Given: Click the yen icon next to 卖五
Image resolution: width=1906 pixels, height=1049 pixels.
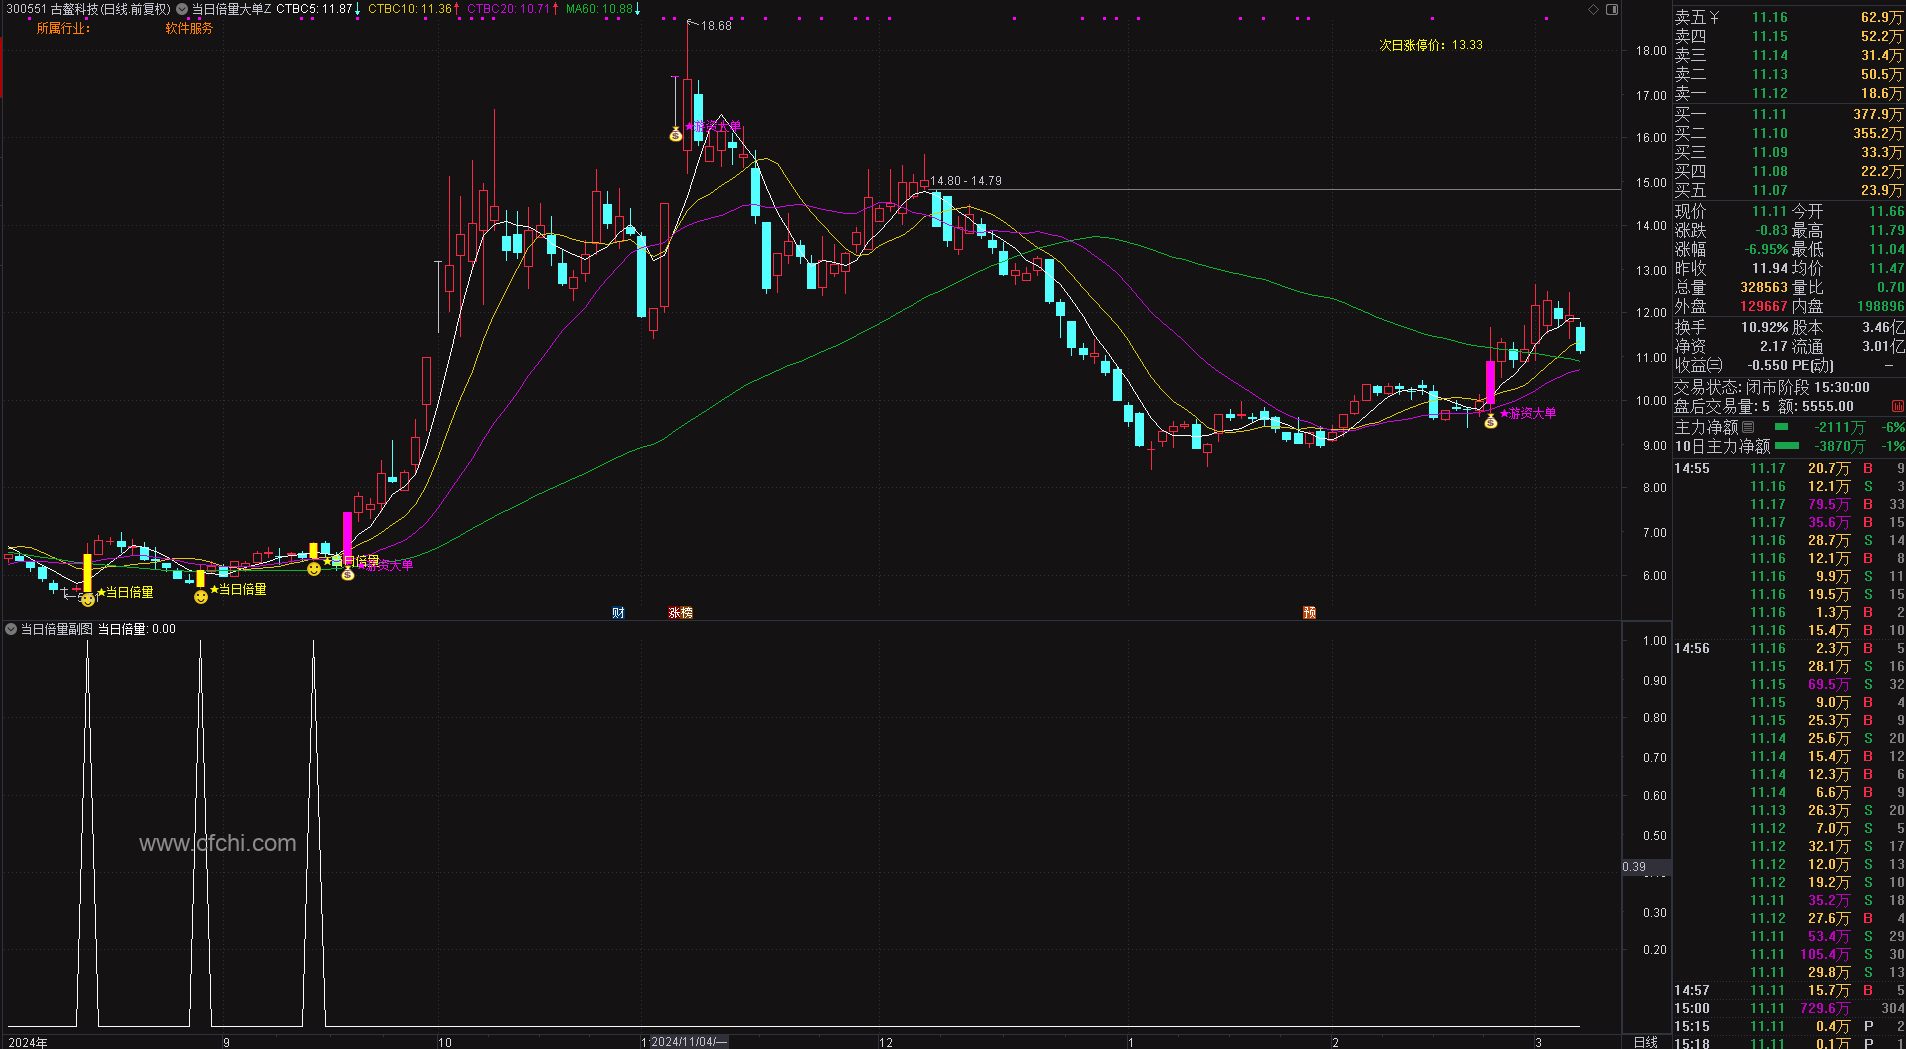Looking at the screenshot, I should click(x=1714, y=17).
